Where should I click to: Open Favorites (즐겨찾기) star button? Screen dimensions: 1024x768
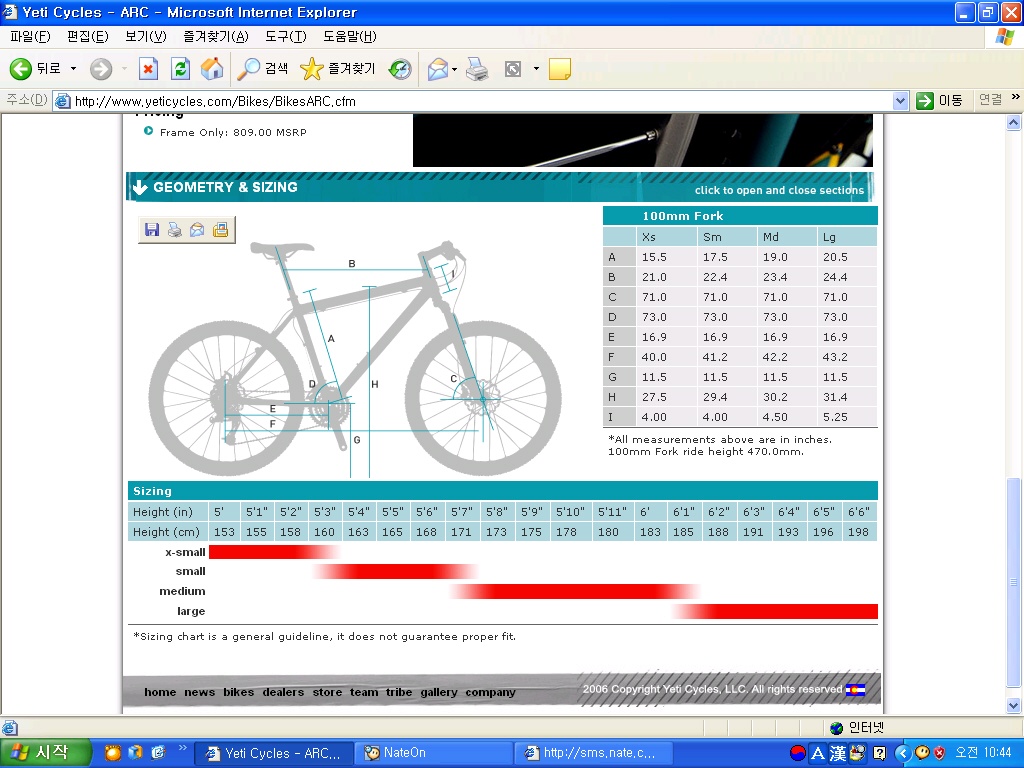pyautogui.click(x=337, y=69)
